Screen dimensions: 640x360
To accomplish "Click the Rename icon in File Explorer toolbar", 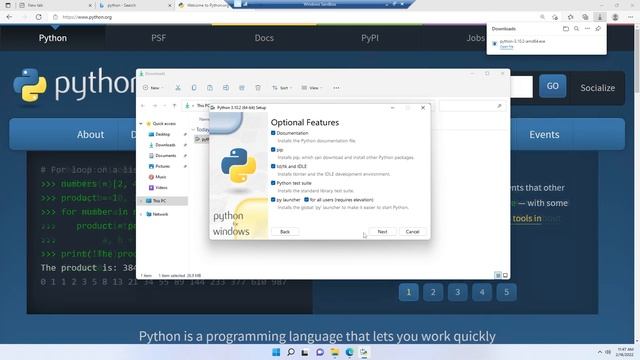I will click(226, 88).
